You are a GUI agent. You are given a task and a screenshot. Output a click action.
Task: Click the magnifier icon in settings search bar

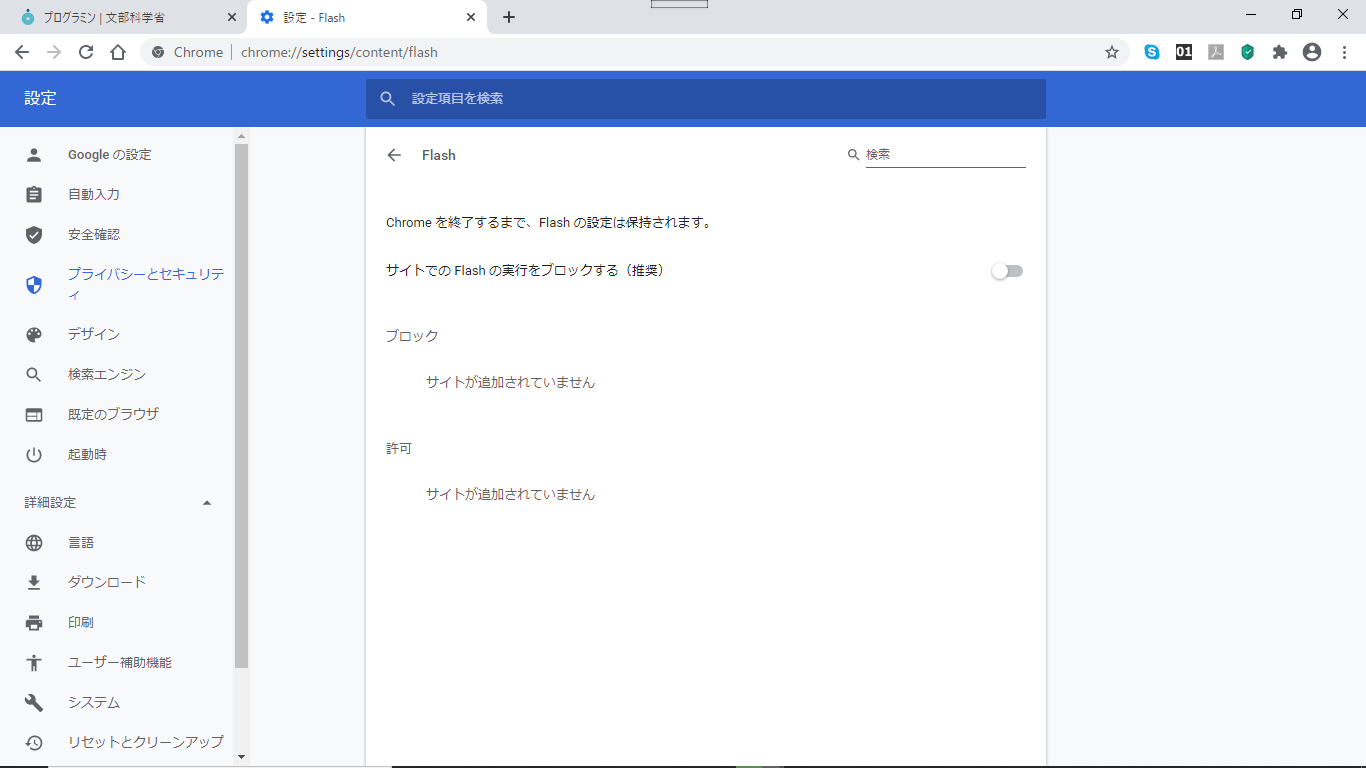click(388, 99)
